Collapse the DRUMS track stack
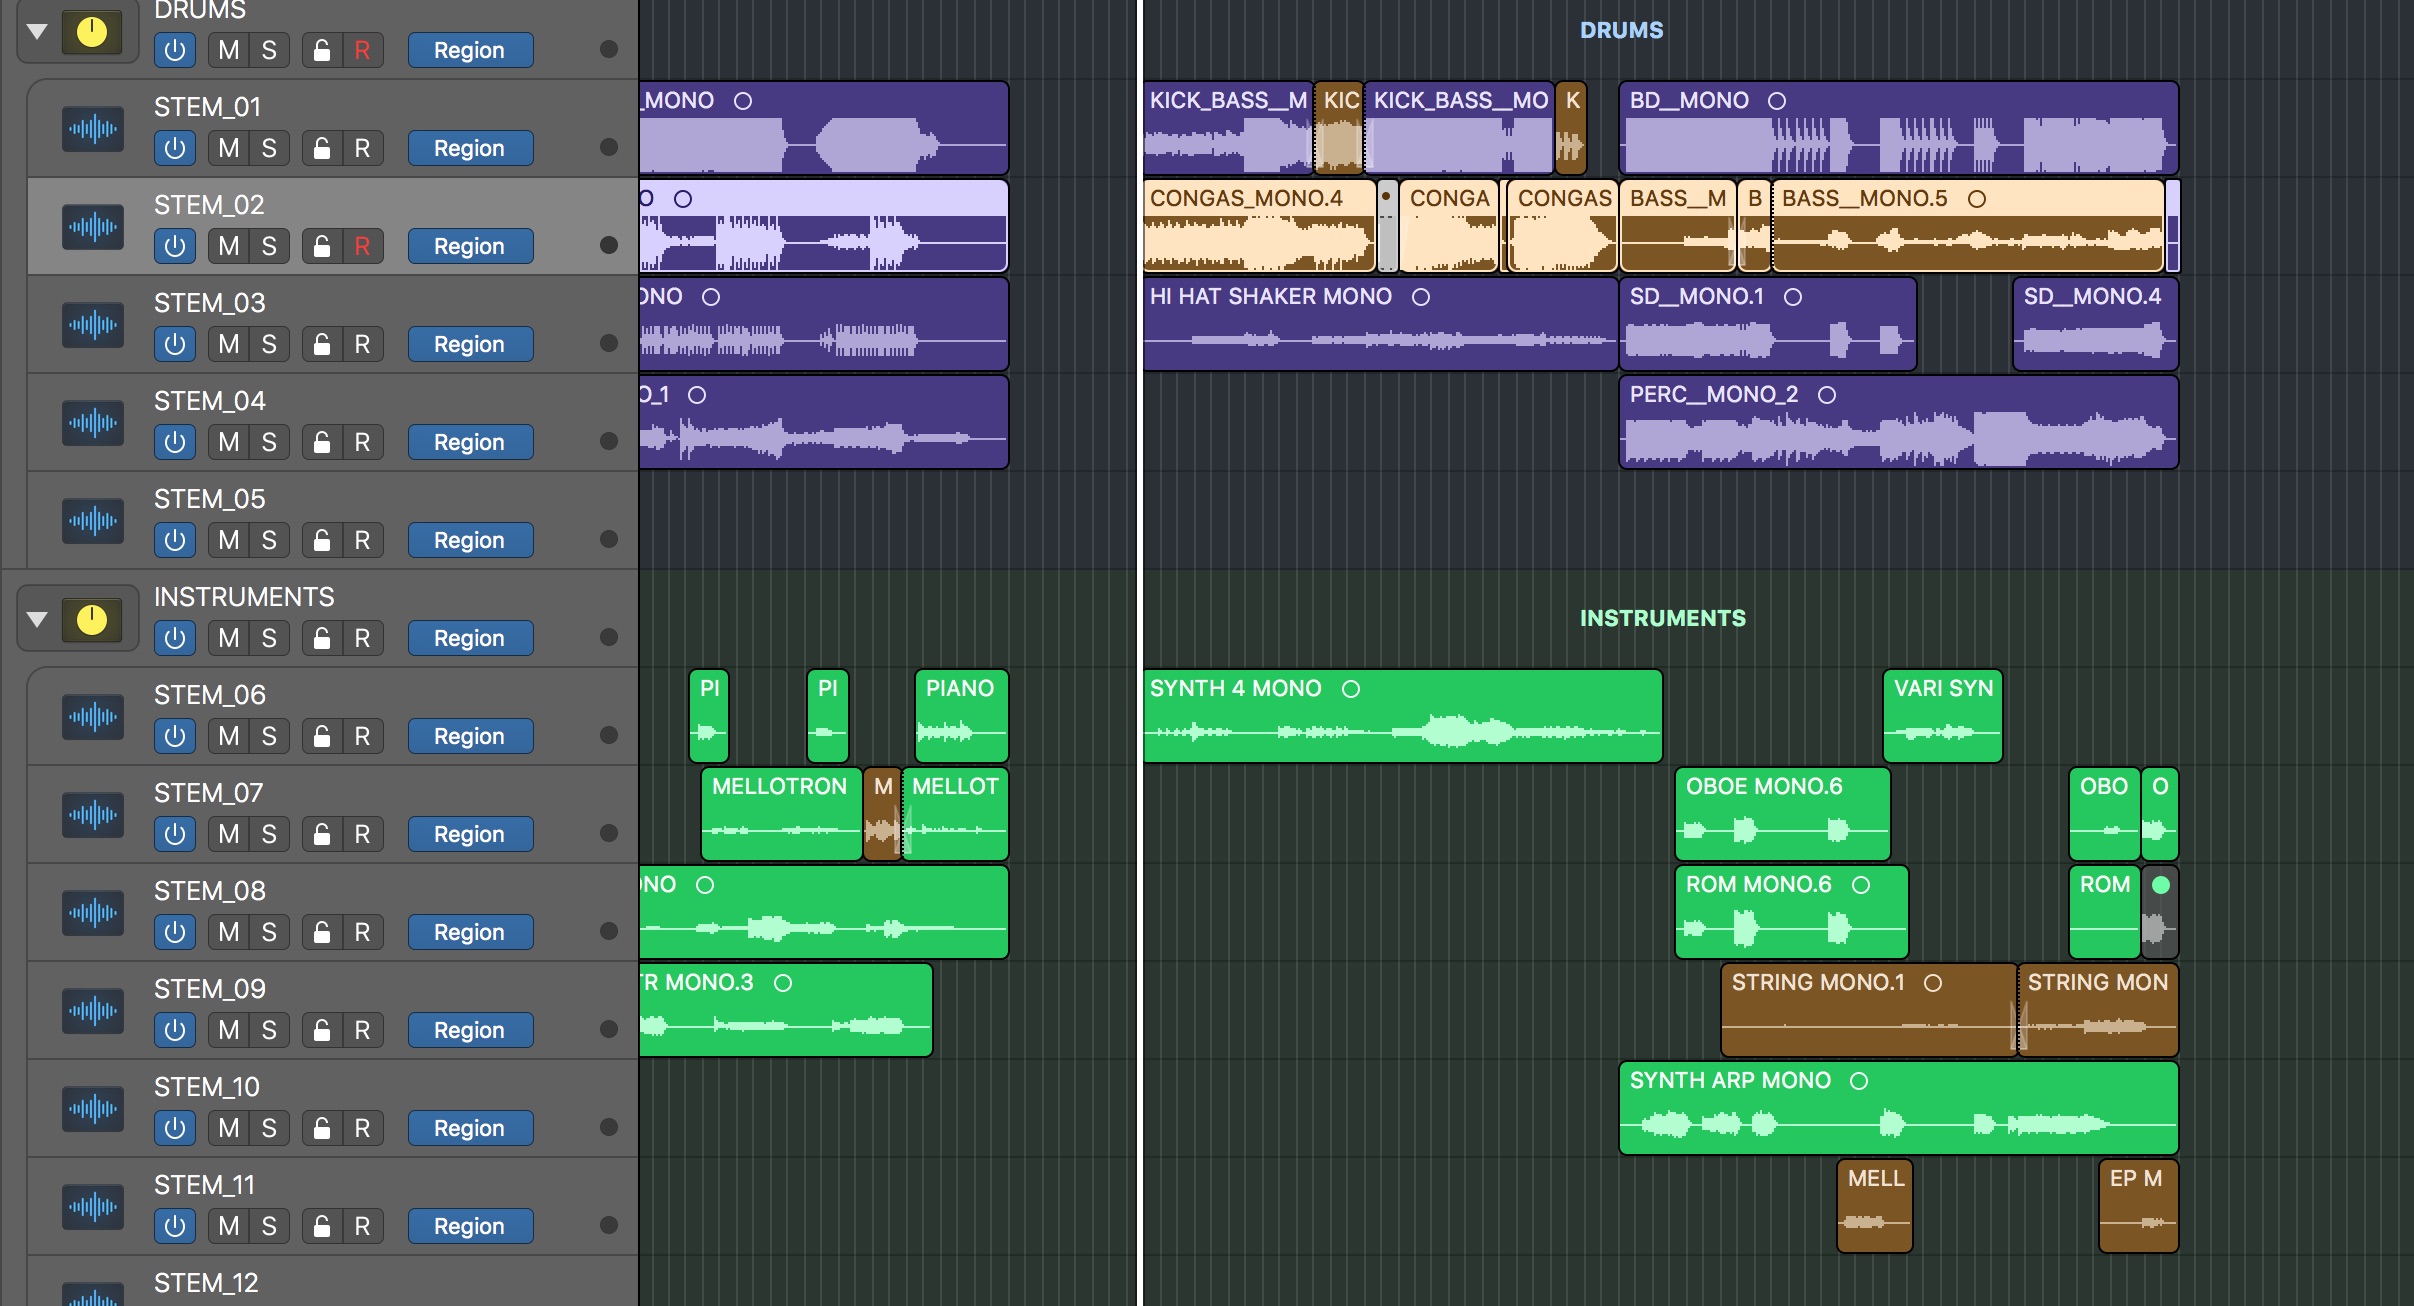The width and height of the screenshot is (2414, 1306). (x=37, y=32)
